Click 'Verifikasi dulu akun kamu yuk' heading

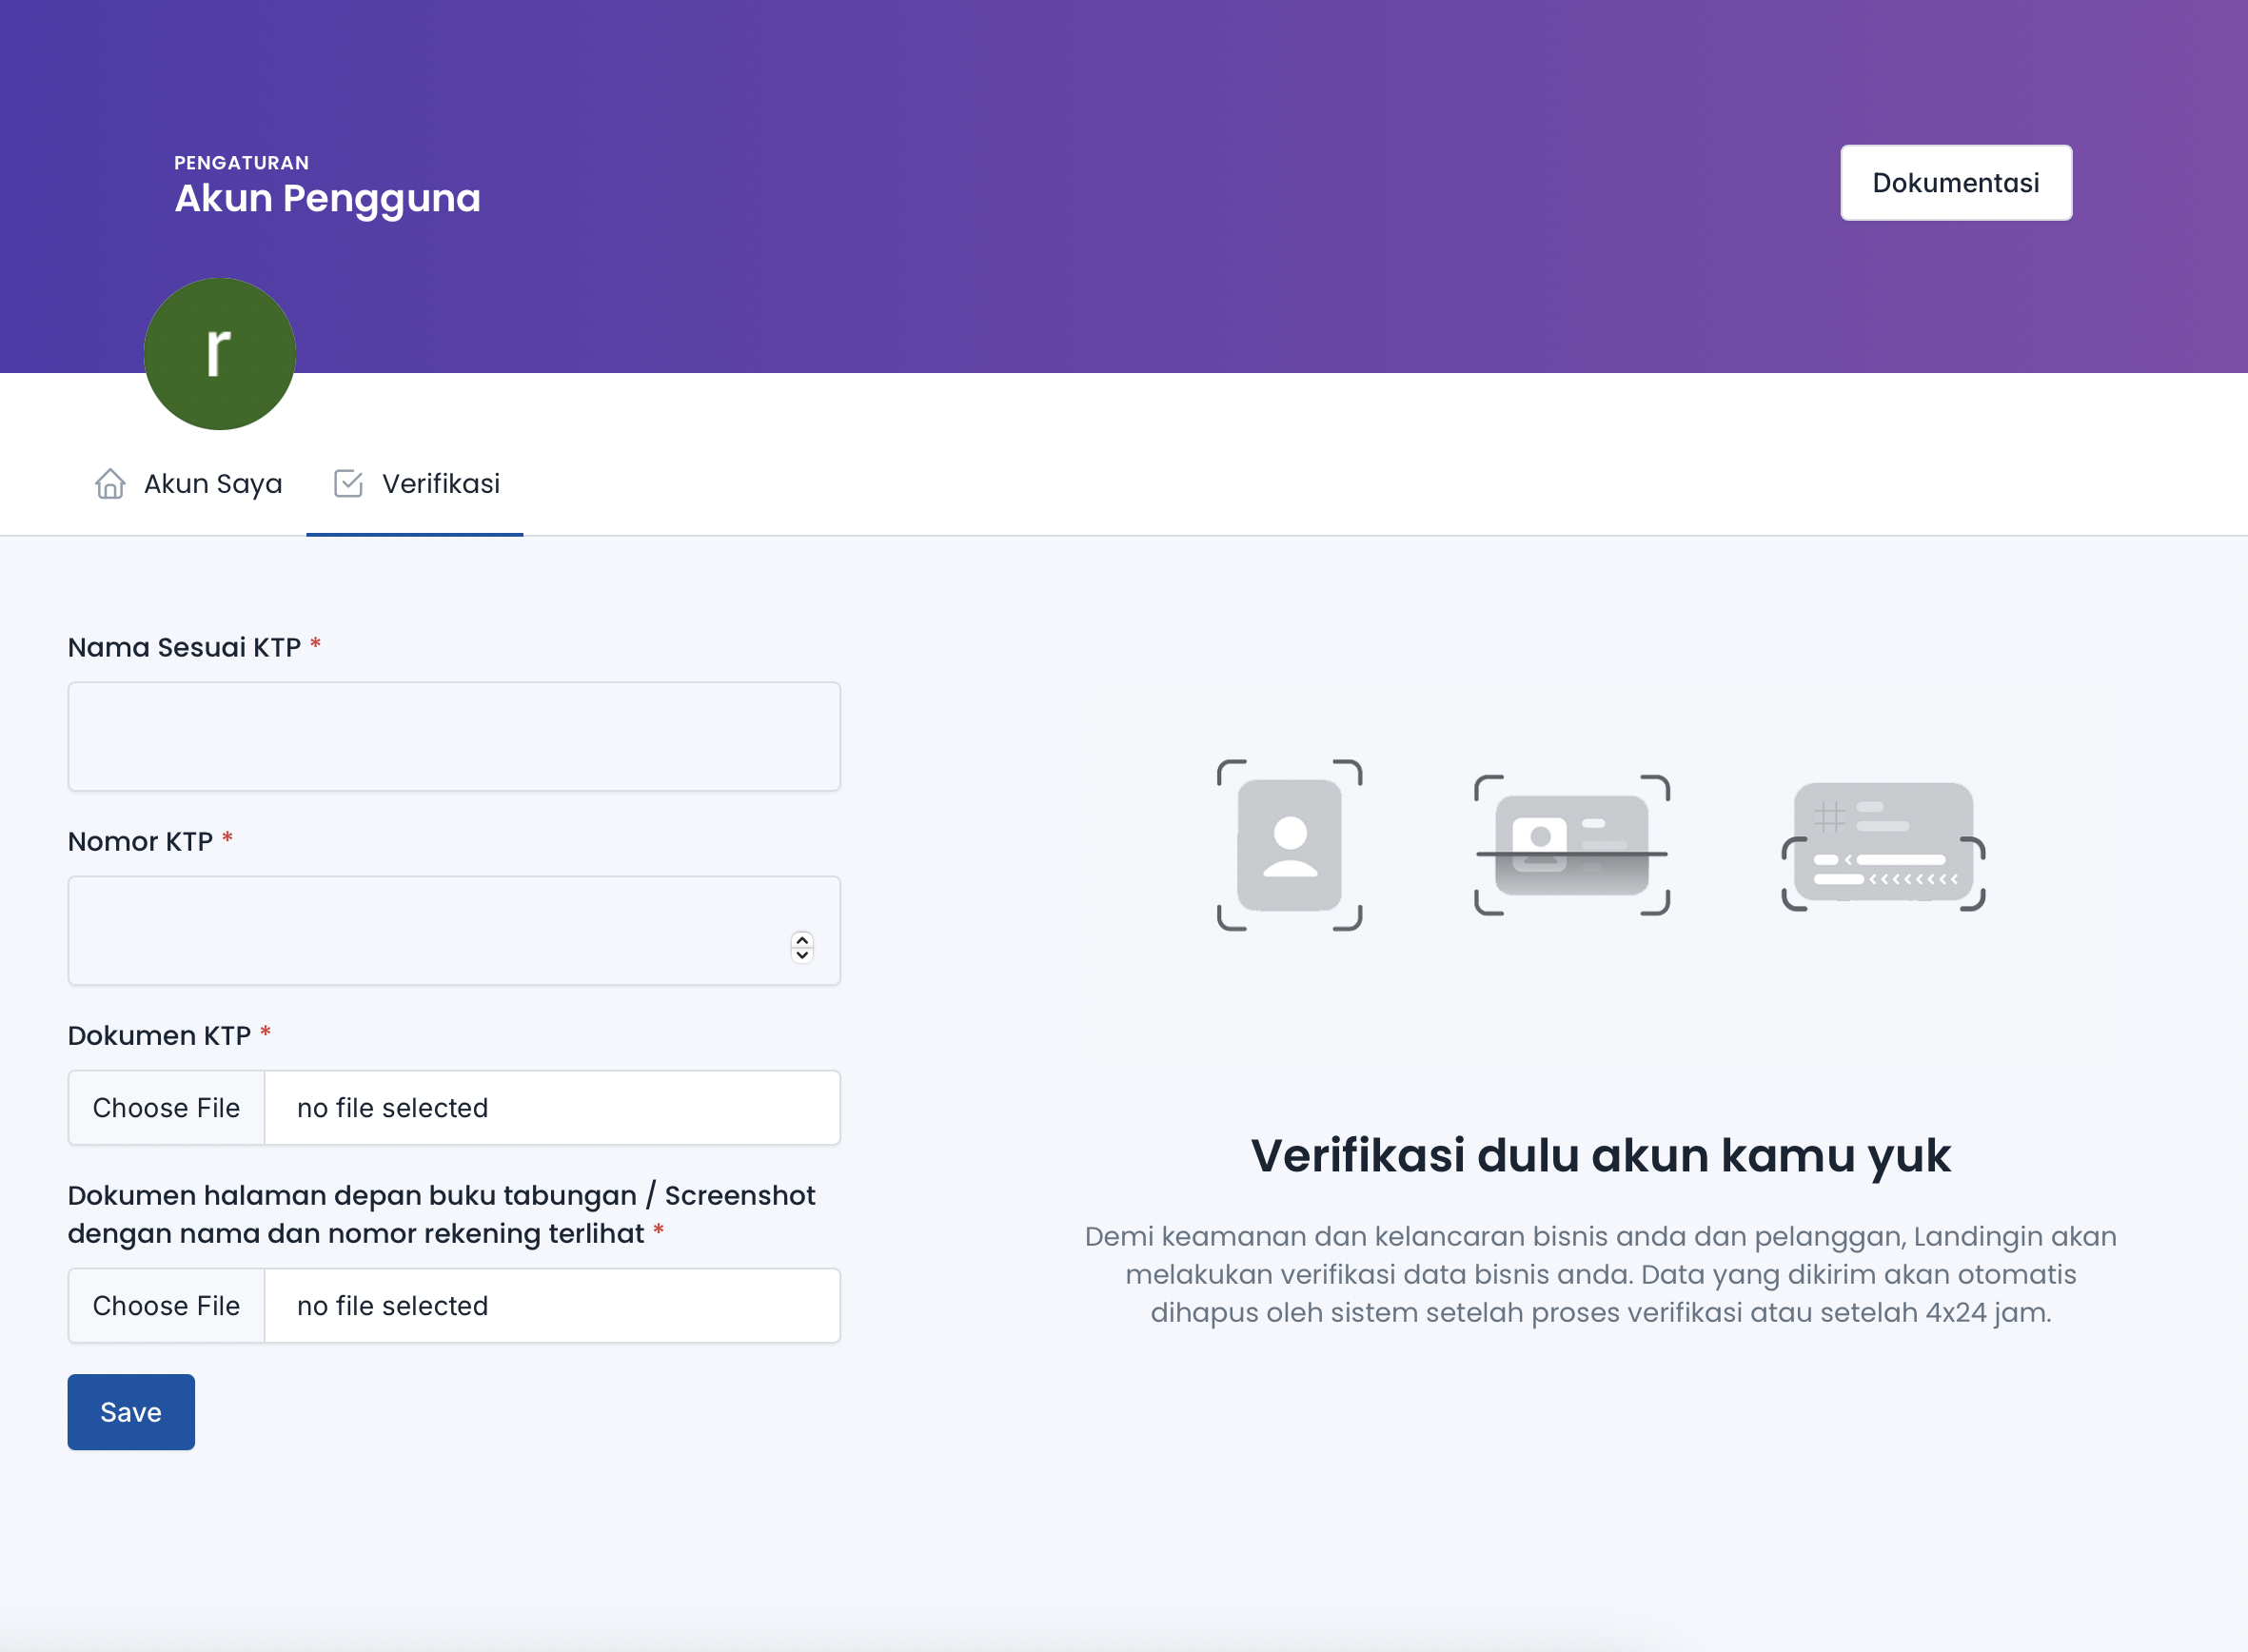1600,1156
